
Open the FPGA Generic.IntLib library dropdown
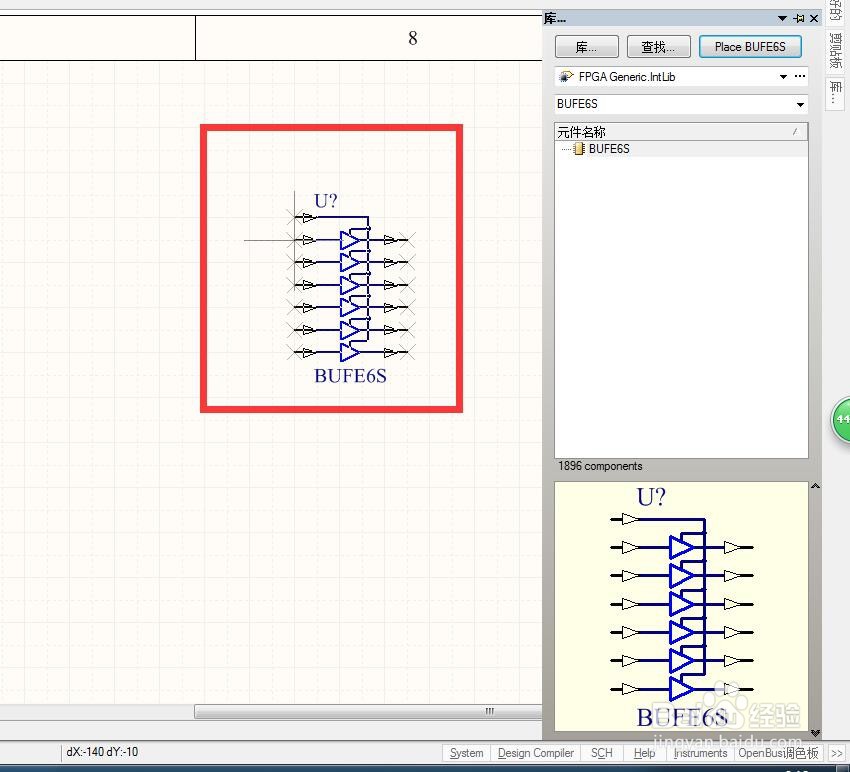coord(783,76)
